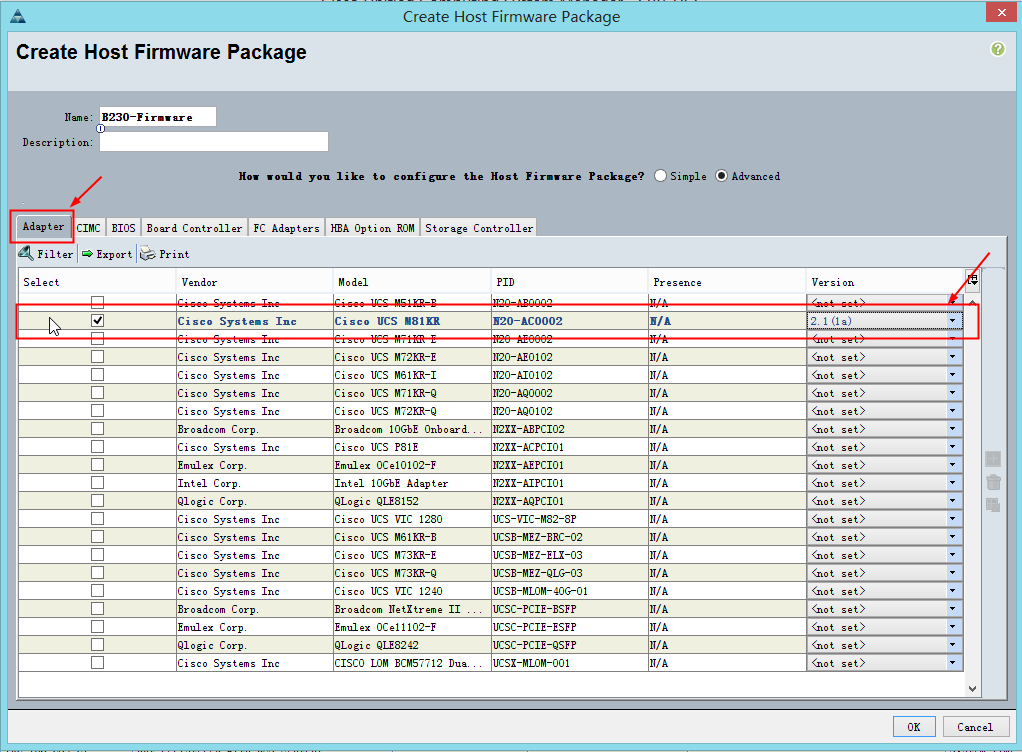
Task: Select the Advanced radio button
Action: tap(722, 176)
